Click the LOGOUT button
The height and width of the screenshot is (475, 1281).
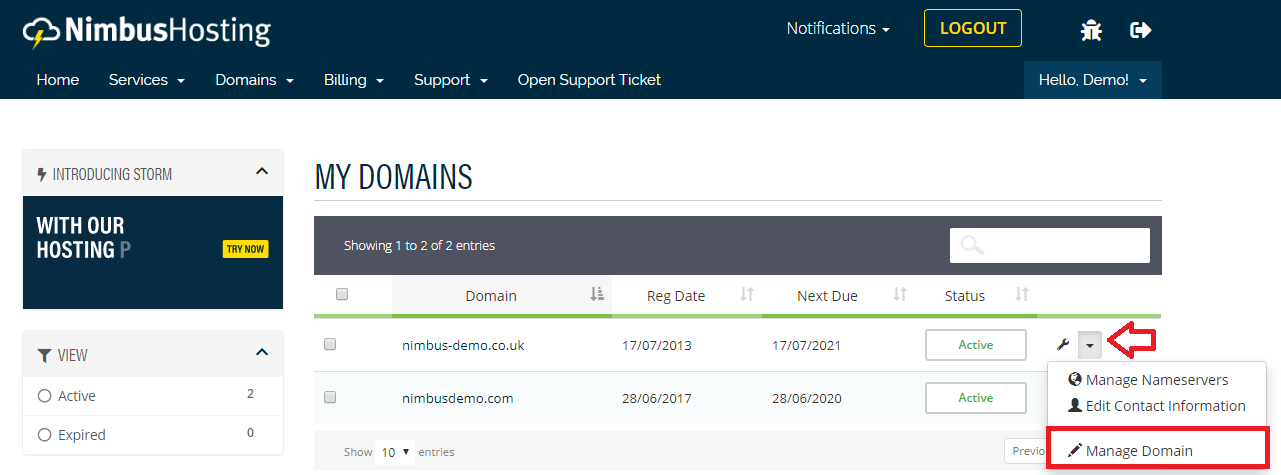[973, 28]
